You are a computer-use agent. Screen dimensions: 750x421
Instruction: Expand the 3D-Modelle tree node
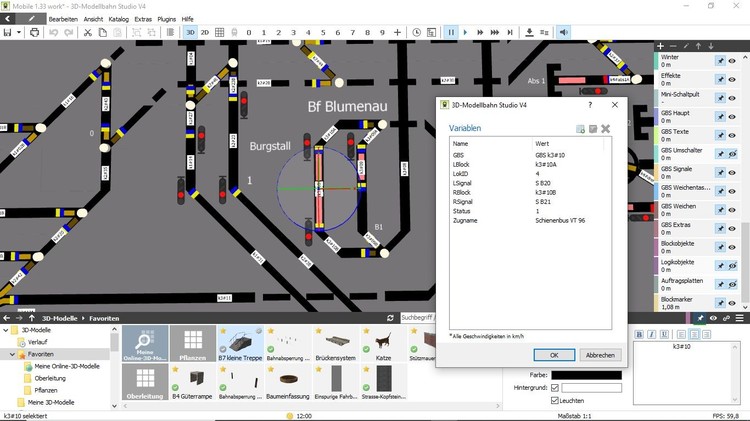pos(5,330)
